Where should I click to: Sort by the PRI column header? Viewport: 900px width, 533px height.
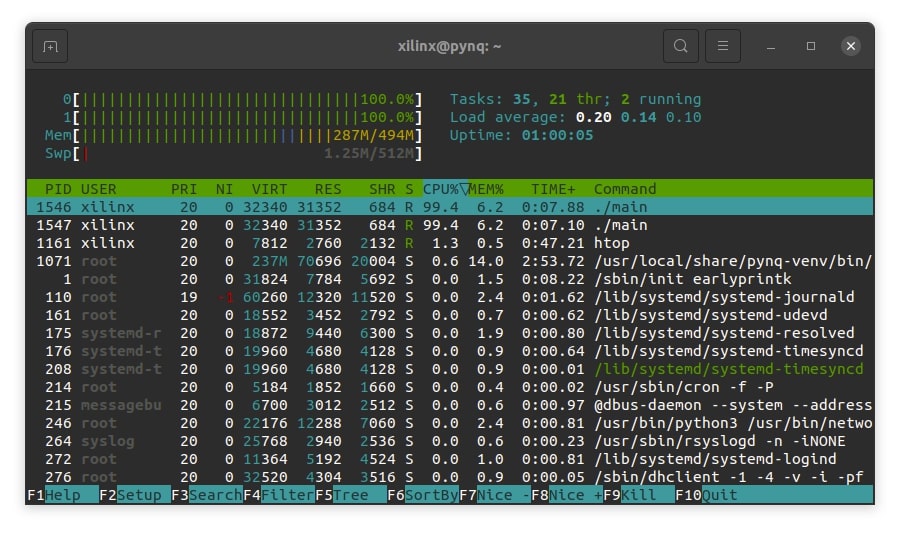[x=184, y=189]
